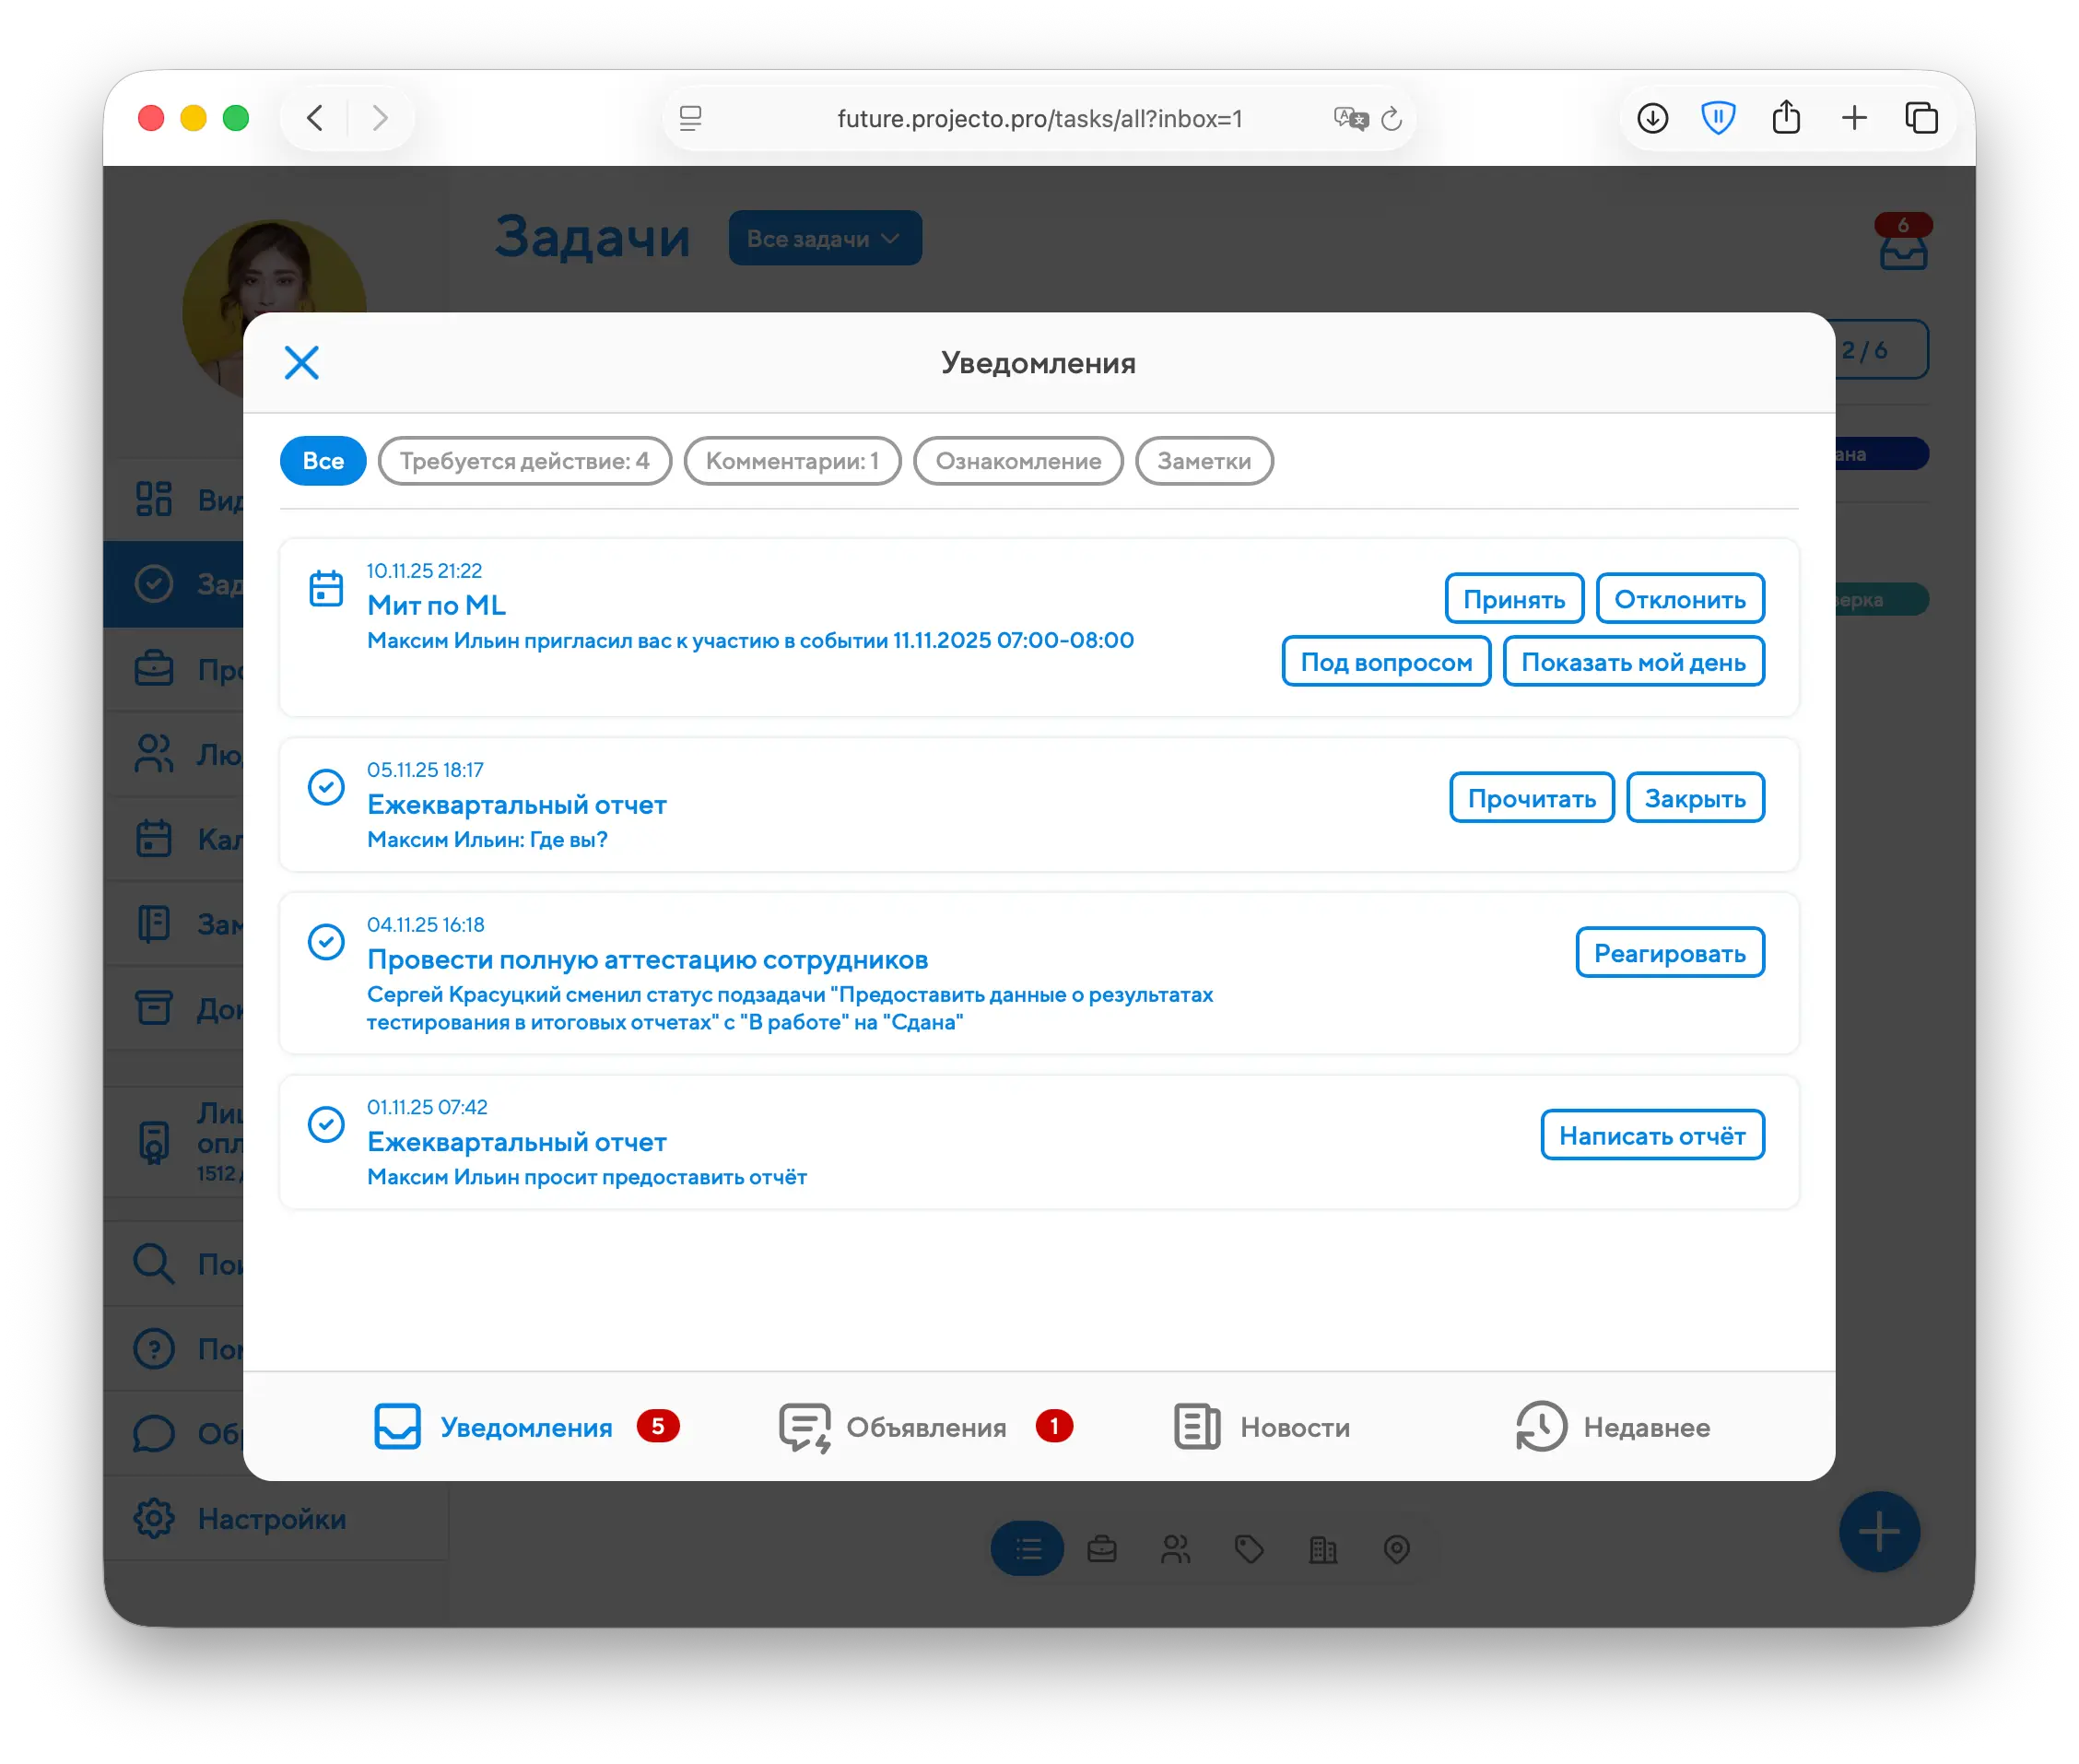The image size is (2079, 1764).
Task: Reload page via address bar refresh icon
Action: 1391,120
